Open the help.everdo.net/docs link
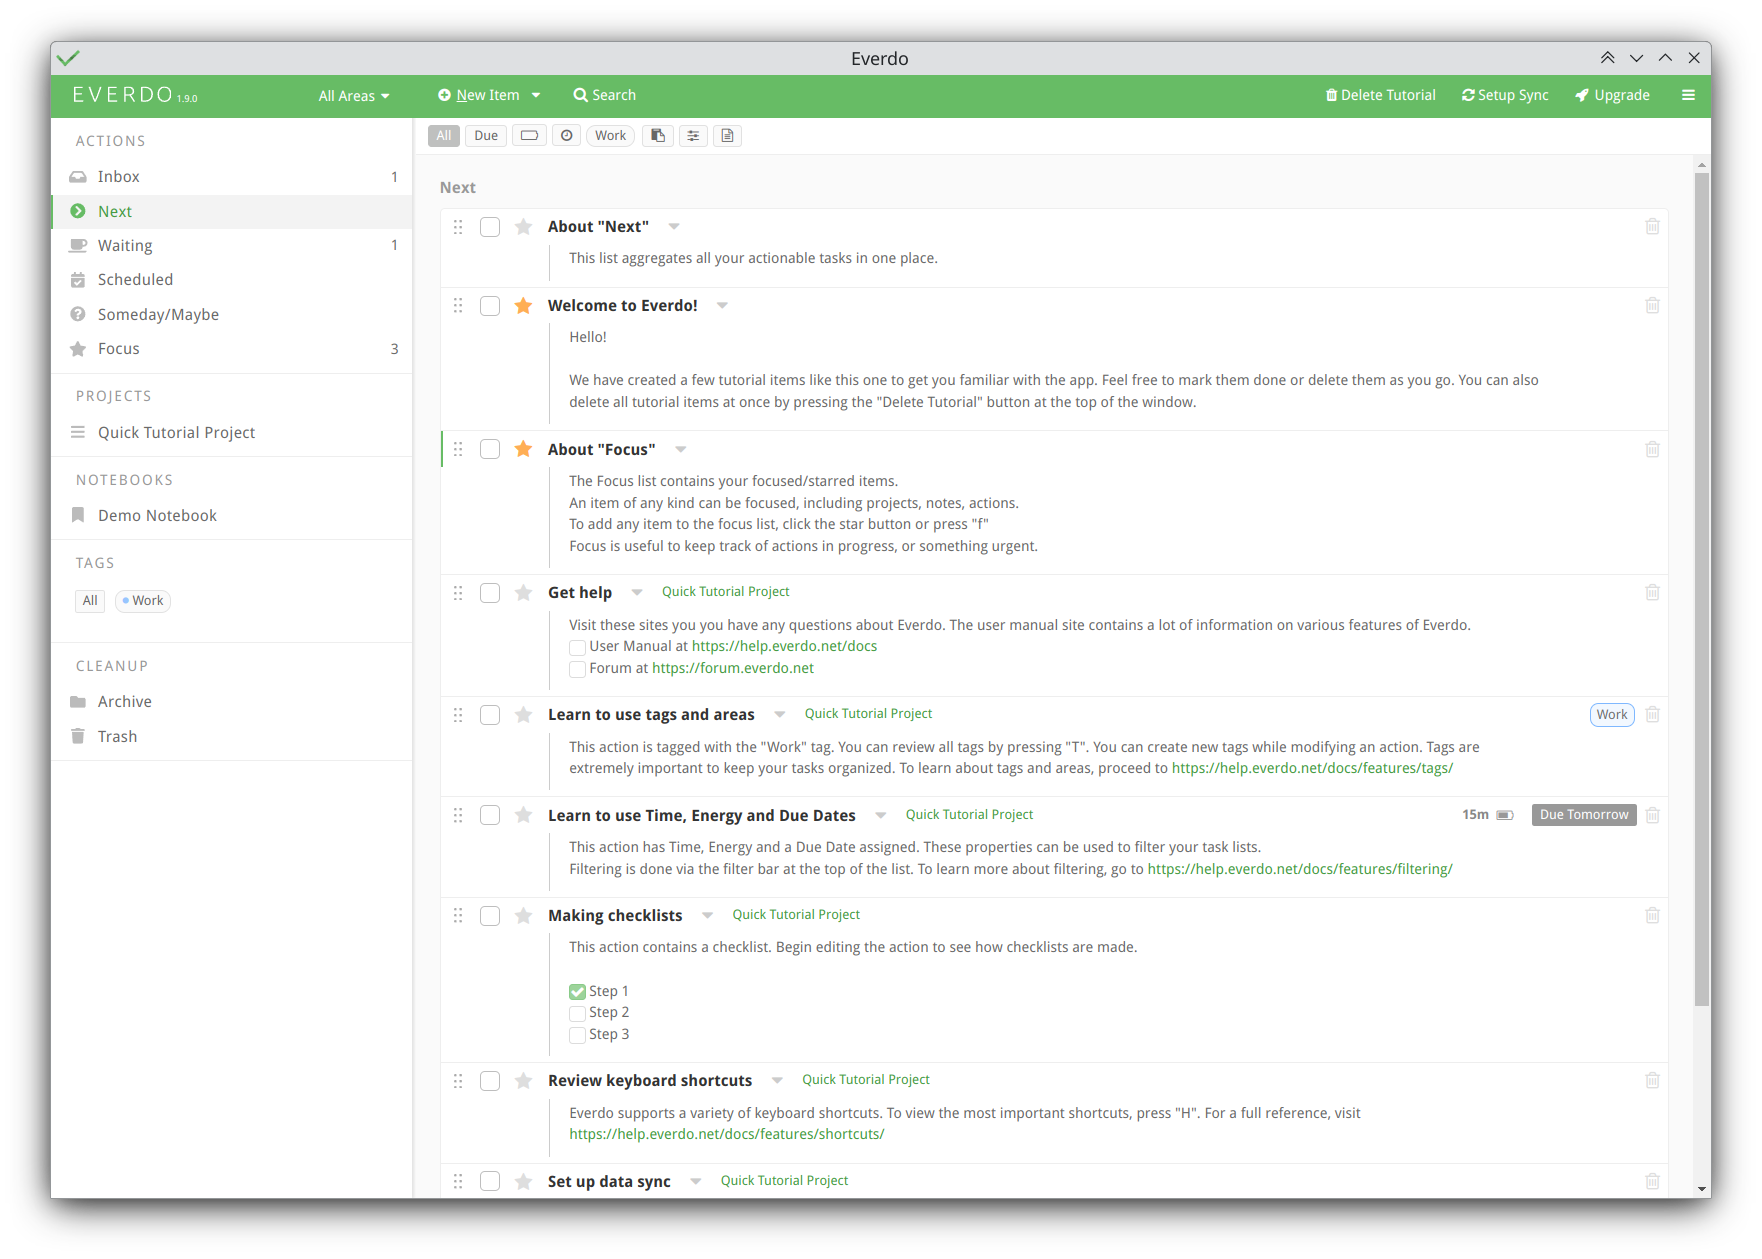 pos(784,647)
